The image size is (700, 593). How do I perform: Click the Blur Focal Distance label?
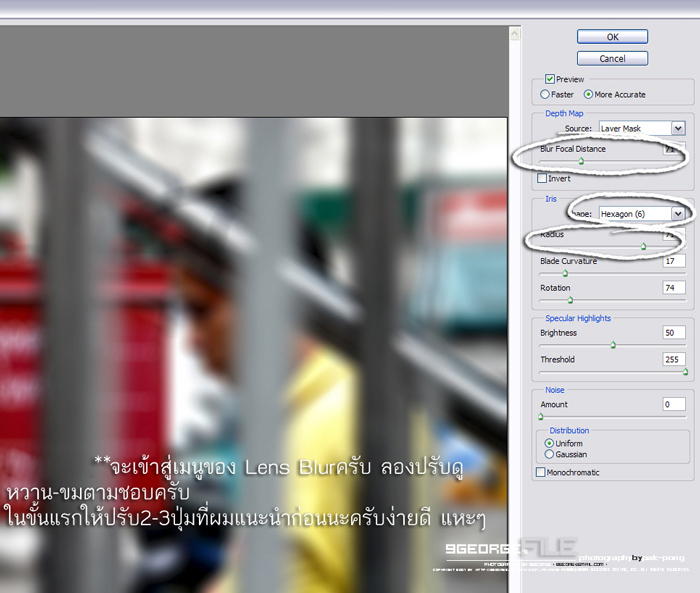tap(573, 149)
